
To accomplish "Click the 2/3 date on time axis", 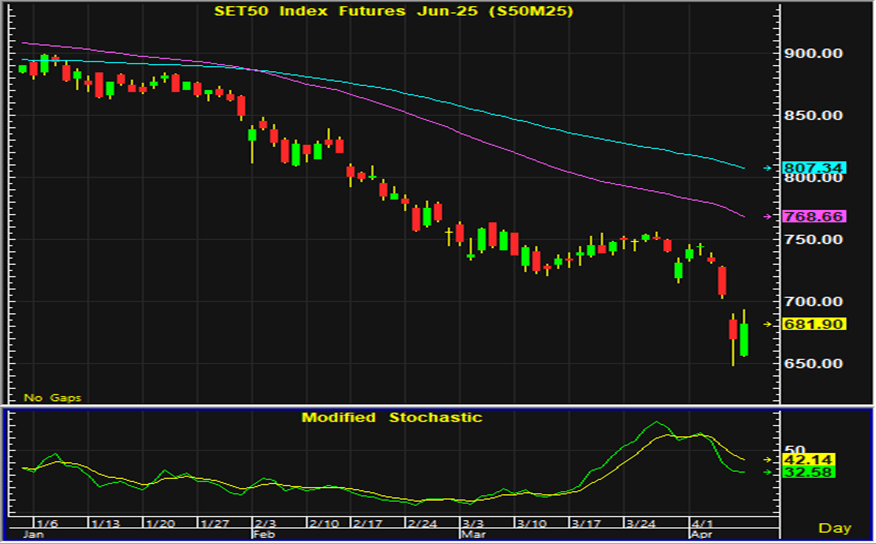I will (x=265, y=523).
